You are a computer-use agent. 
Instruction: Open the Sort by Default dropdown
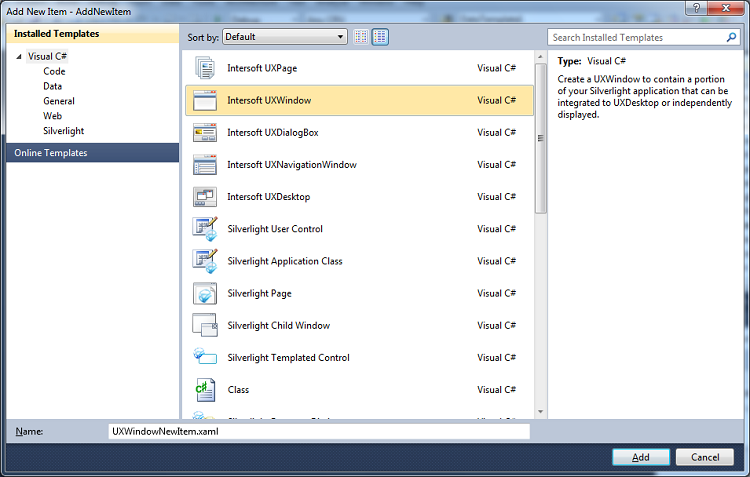[x=285, y=37]
